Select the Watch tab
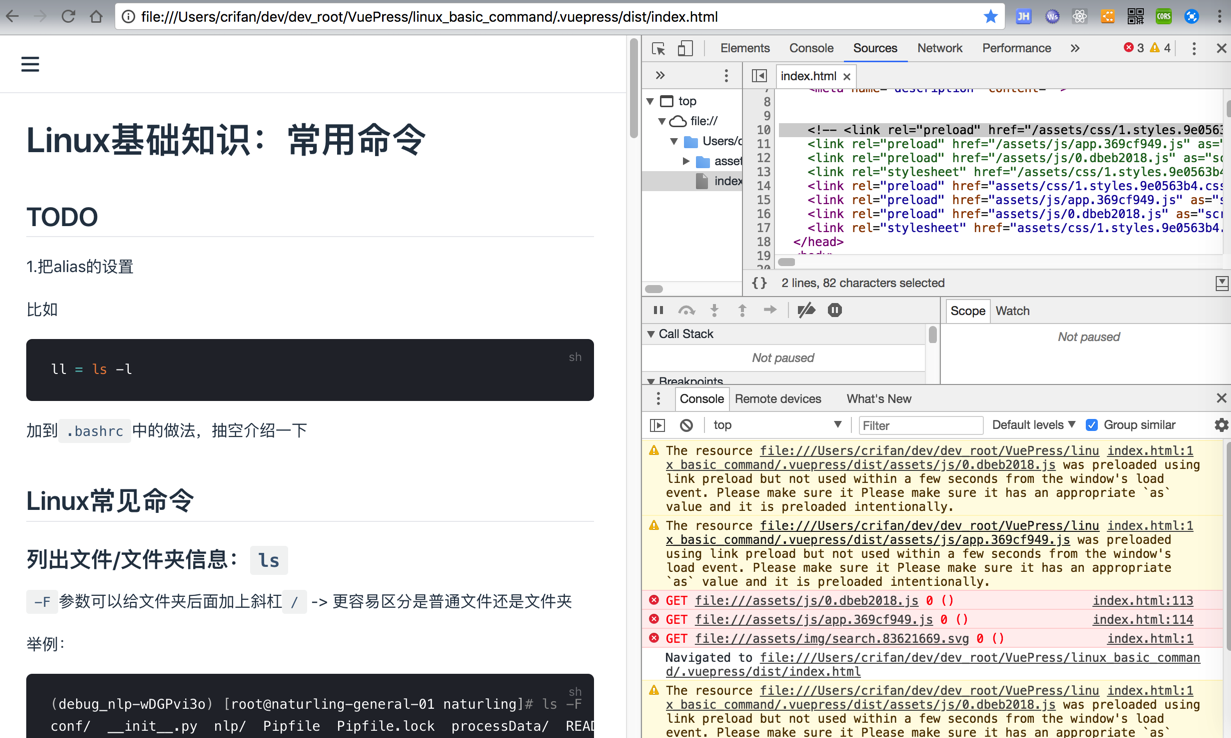Viewport: 1231px width, 738px height. tap(1012, 311)
